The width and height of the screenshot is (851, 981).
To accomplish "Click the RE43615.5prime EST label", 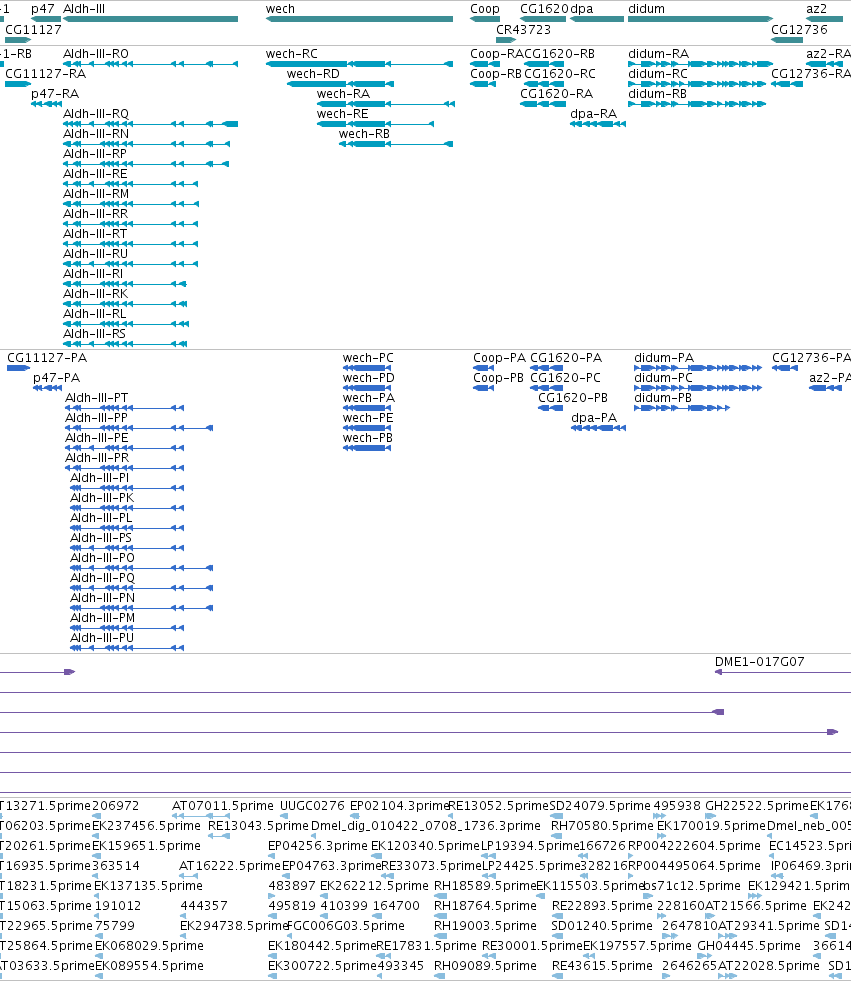I will coord(602,966).
